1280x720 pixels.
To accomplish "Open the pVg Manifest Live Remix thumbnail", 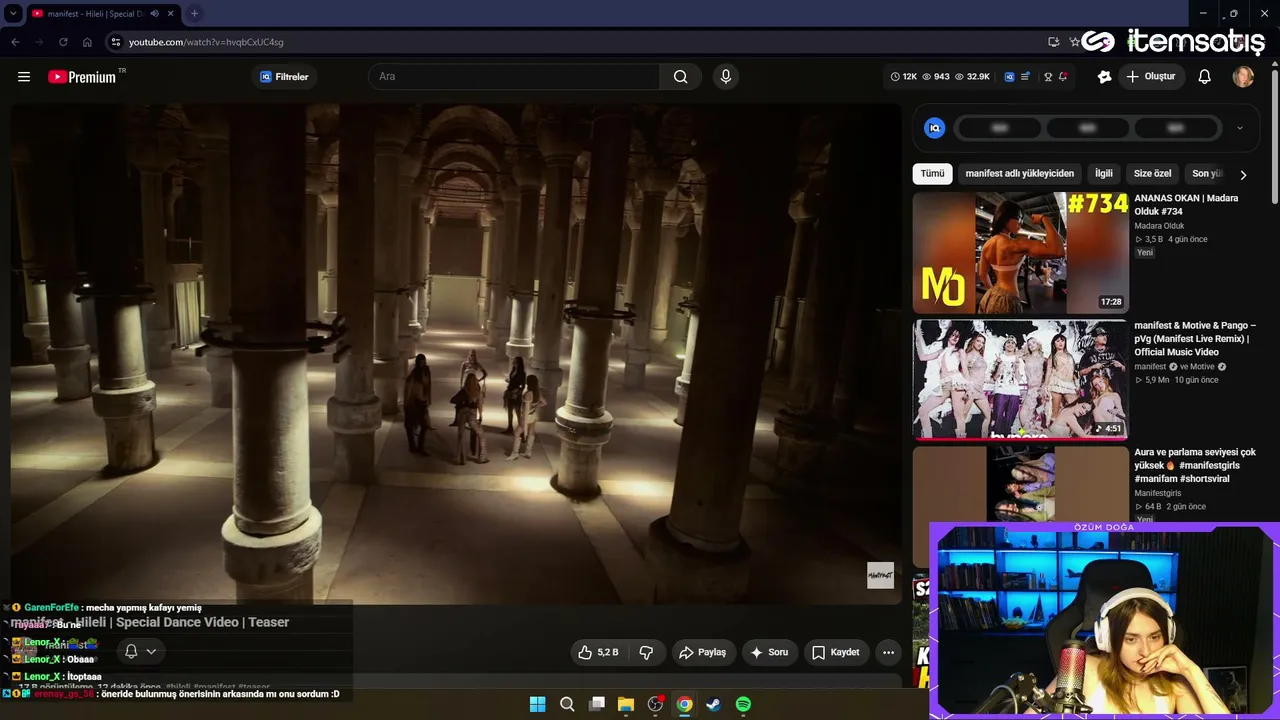I will click(x=1020, y=380).
